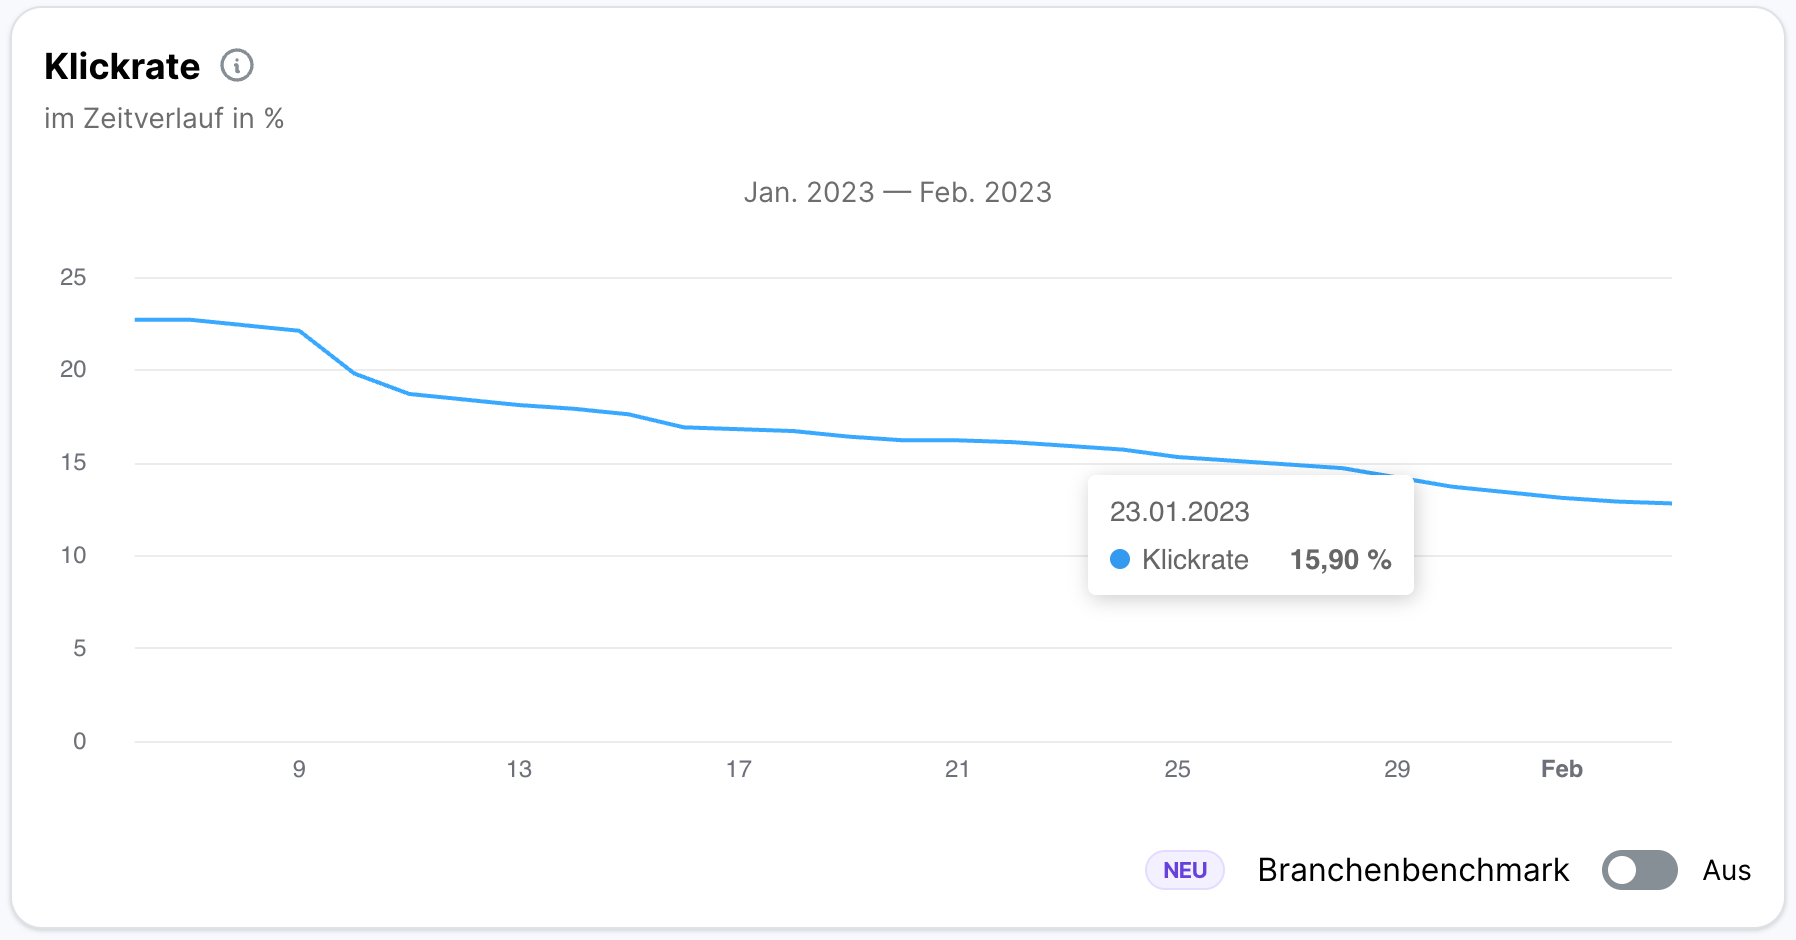Viewport: 1796px width, 940px height.
Task: Click the 25 mark on the y-axis
Action: [75, 277]
